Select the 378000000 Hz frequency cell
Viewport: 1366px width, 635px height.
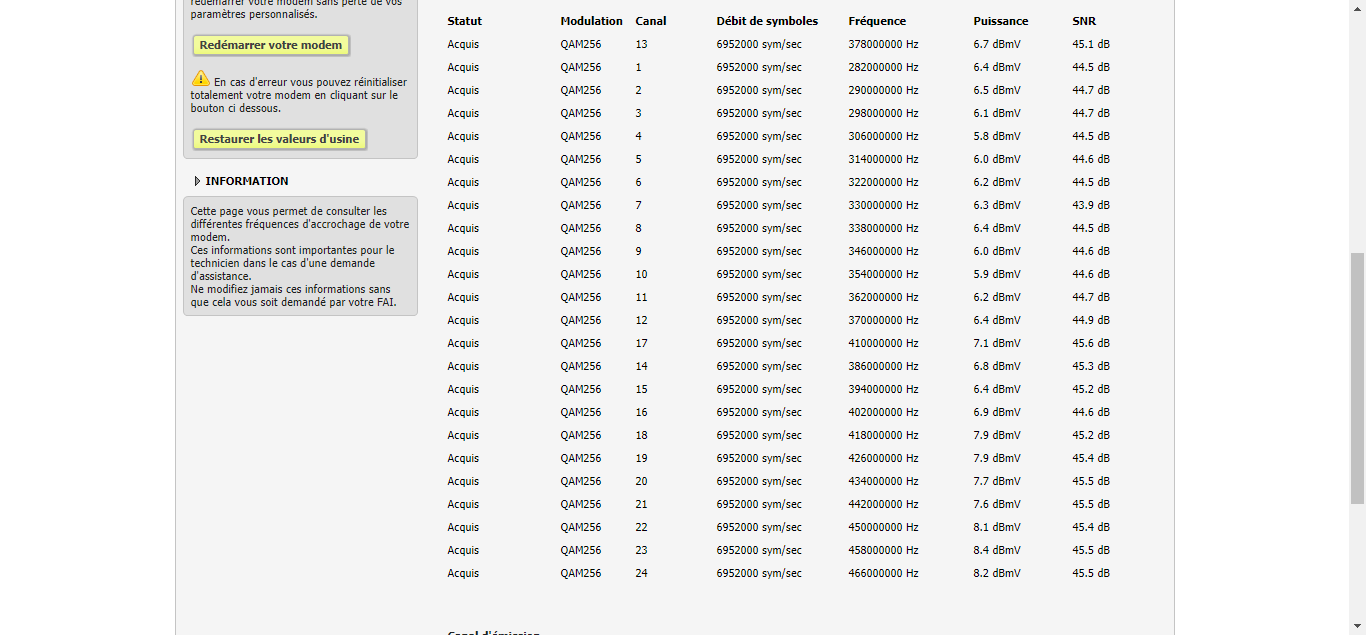click(x=883, y=44)
